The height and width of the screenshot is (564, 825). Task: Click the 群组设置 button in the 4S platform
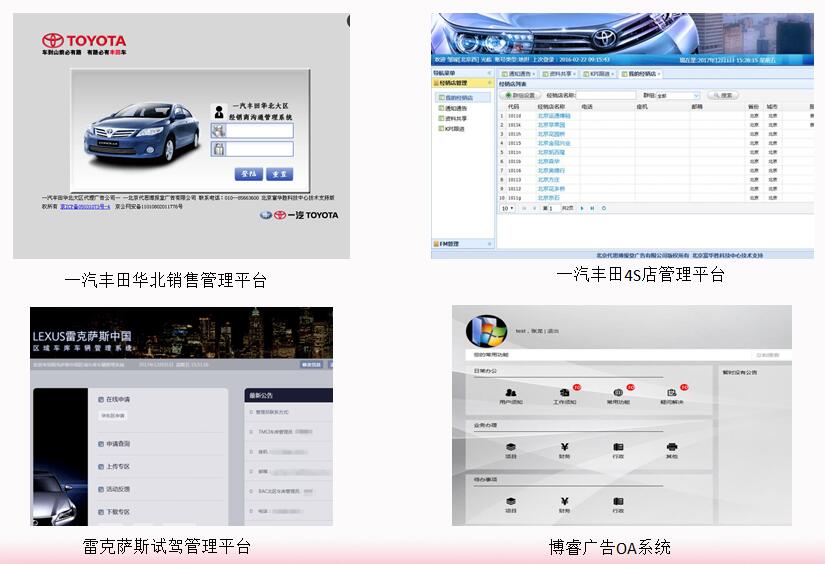pyautogui.click(x=520, y=95)
